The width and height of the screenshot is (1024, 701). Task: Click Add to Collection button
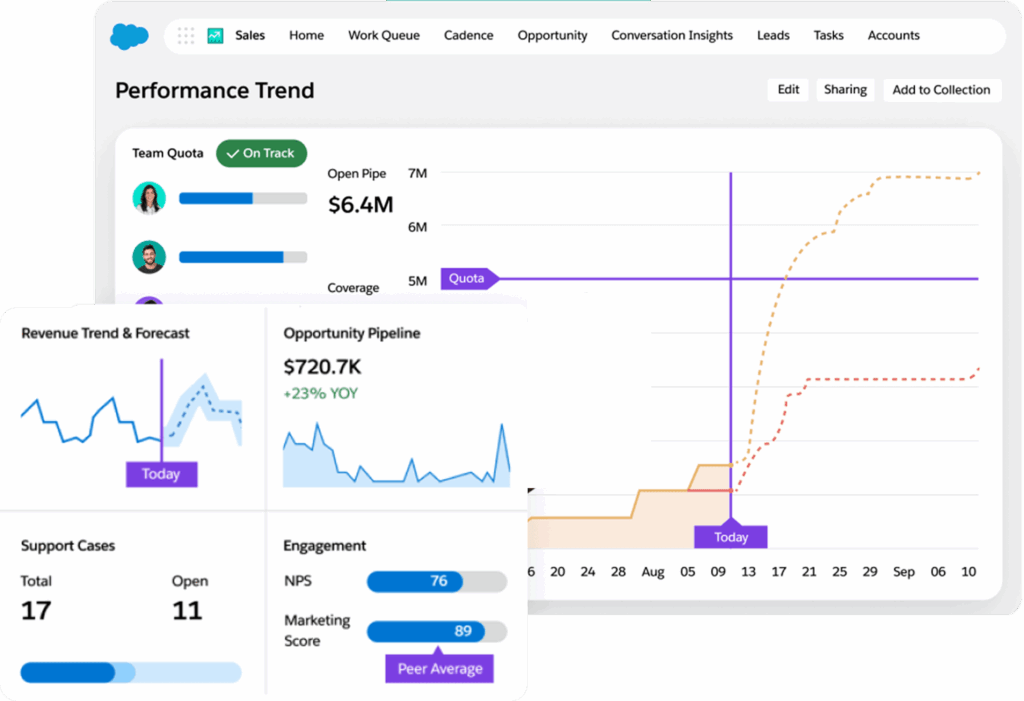(x=941, y=90)
